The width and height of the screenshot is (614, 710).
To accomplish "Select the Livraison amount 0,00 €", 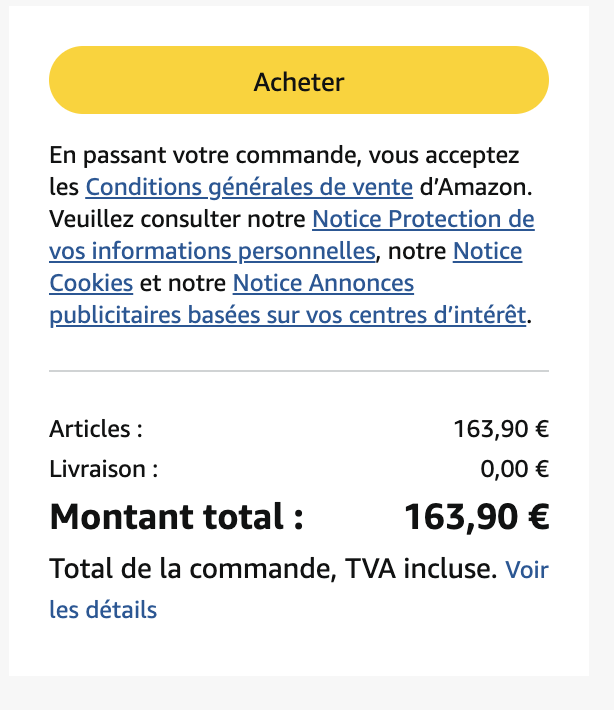I will [x=514, y=469].
